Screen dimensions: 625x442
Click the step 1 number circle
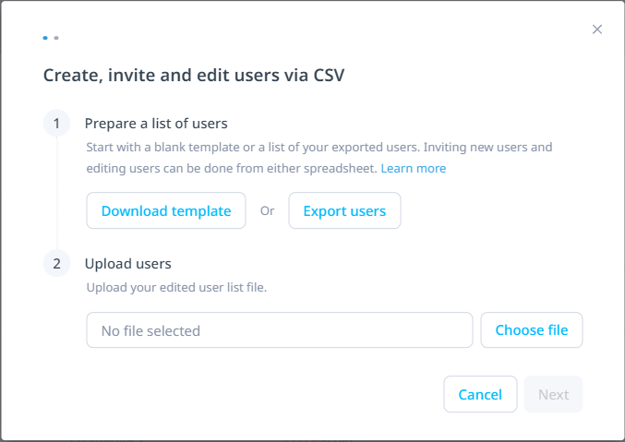(57, 123)
